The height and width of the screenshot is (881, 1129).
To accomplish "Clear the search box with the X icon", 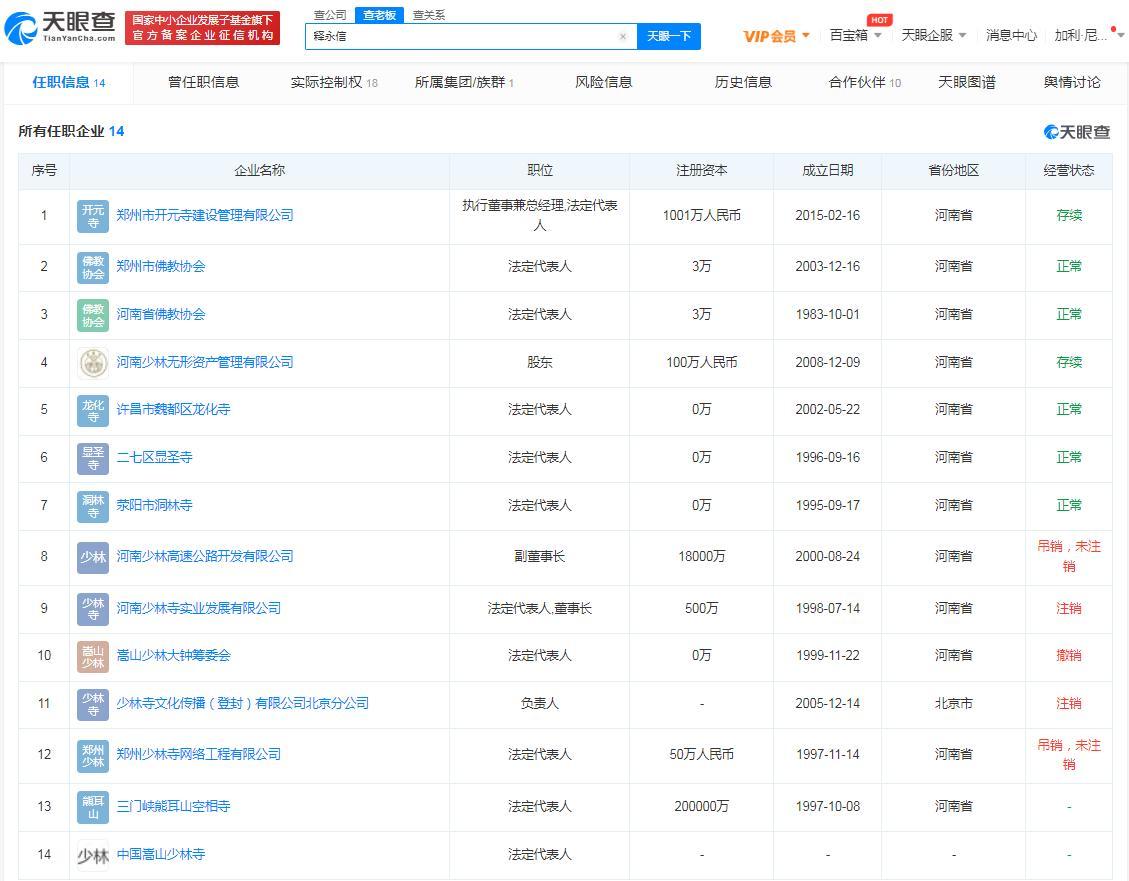I will pyautogui.click(x=623, y=37).
